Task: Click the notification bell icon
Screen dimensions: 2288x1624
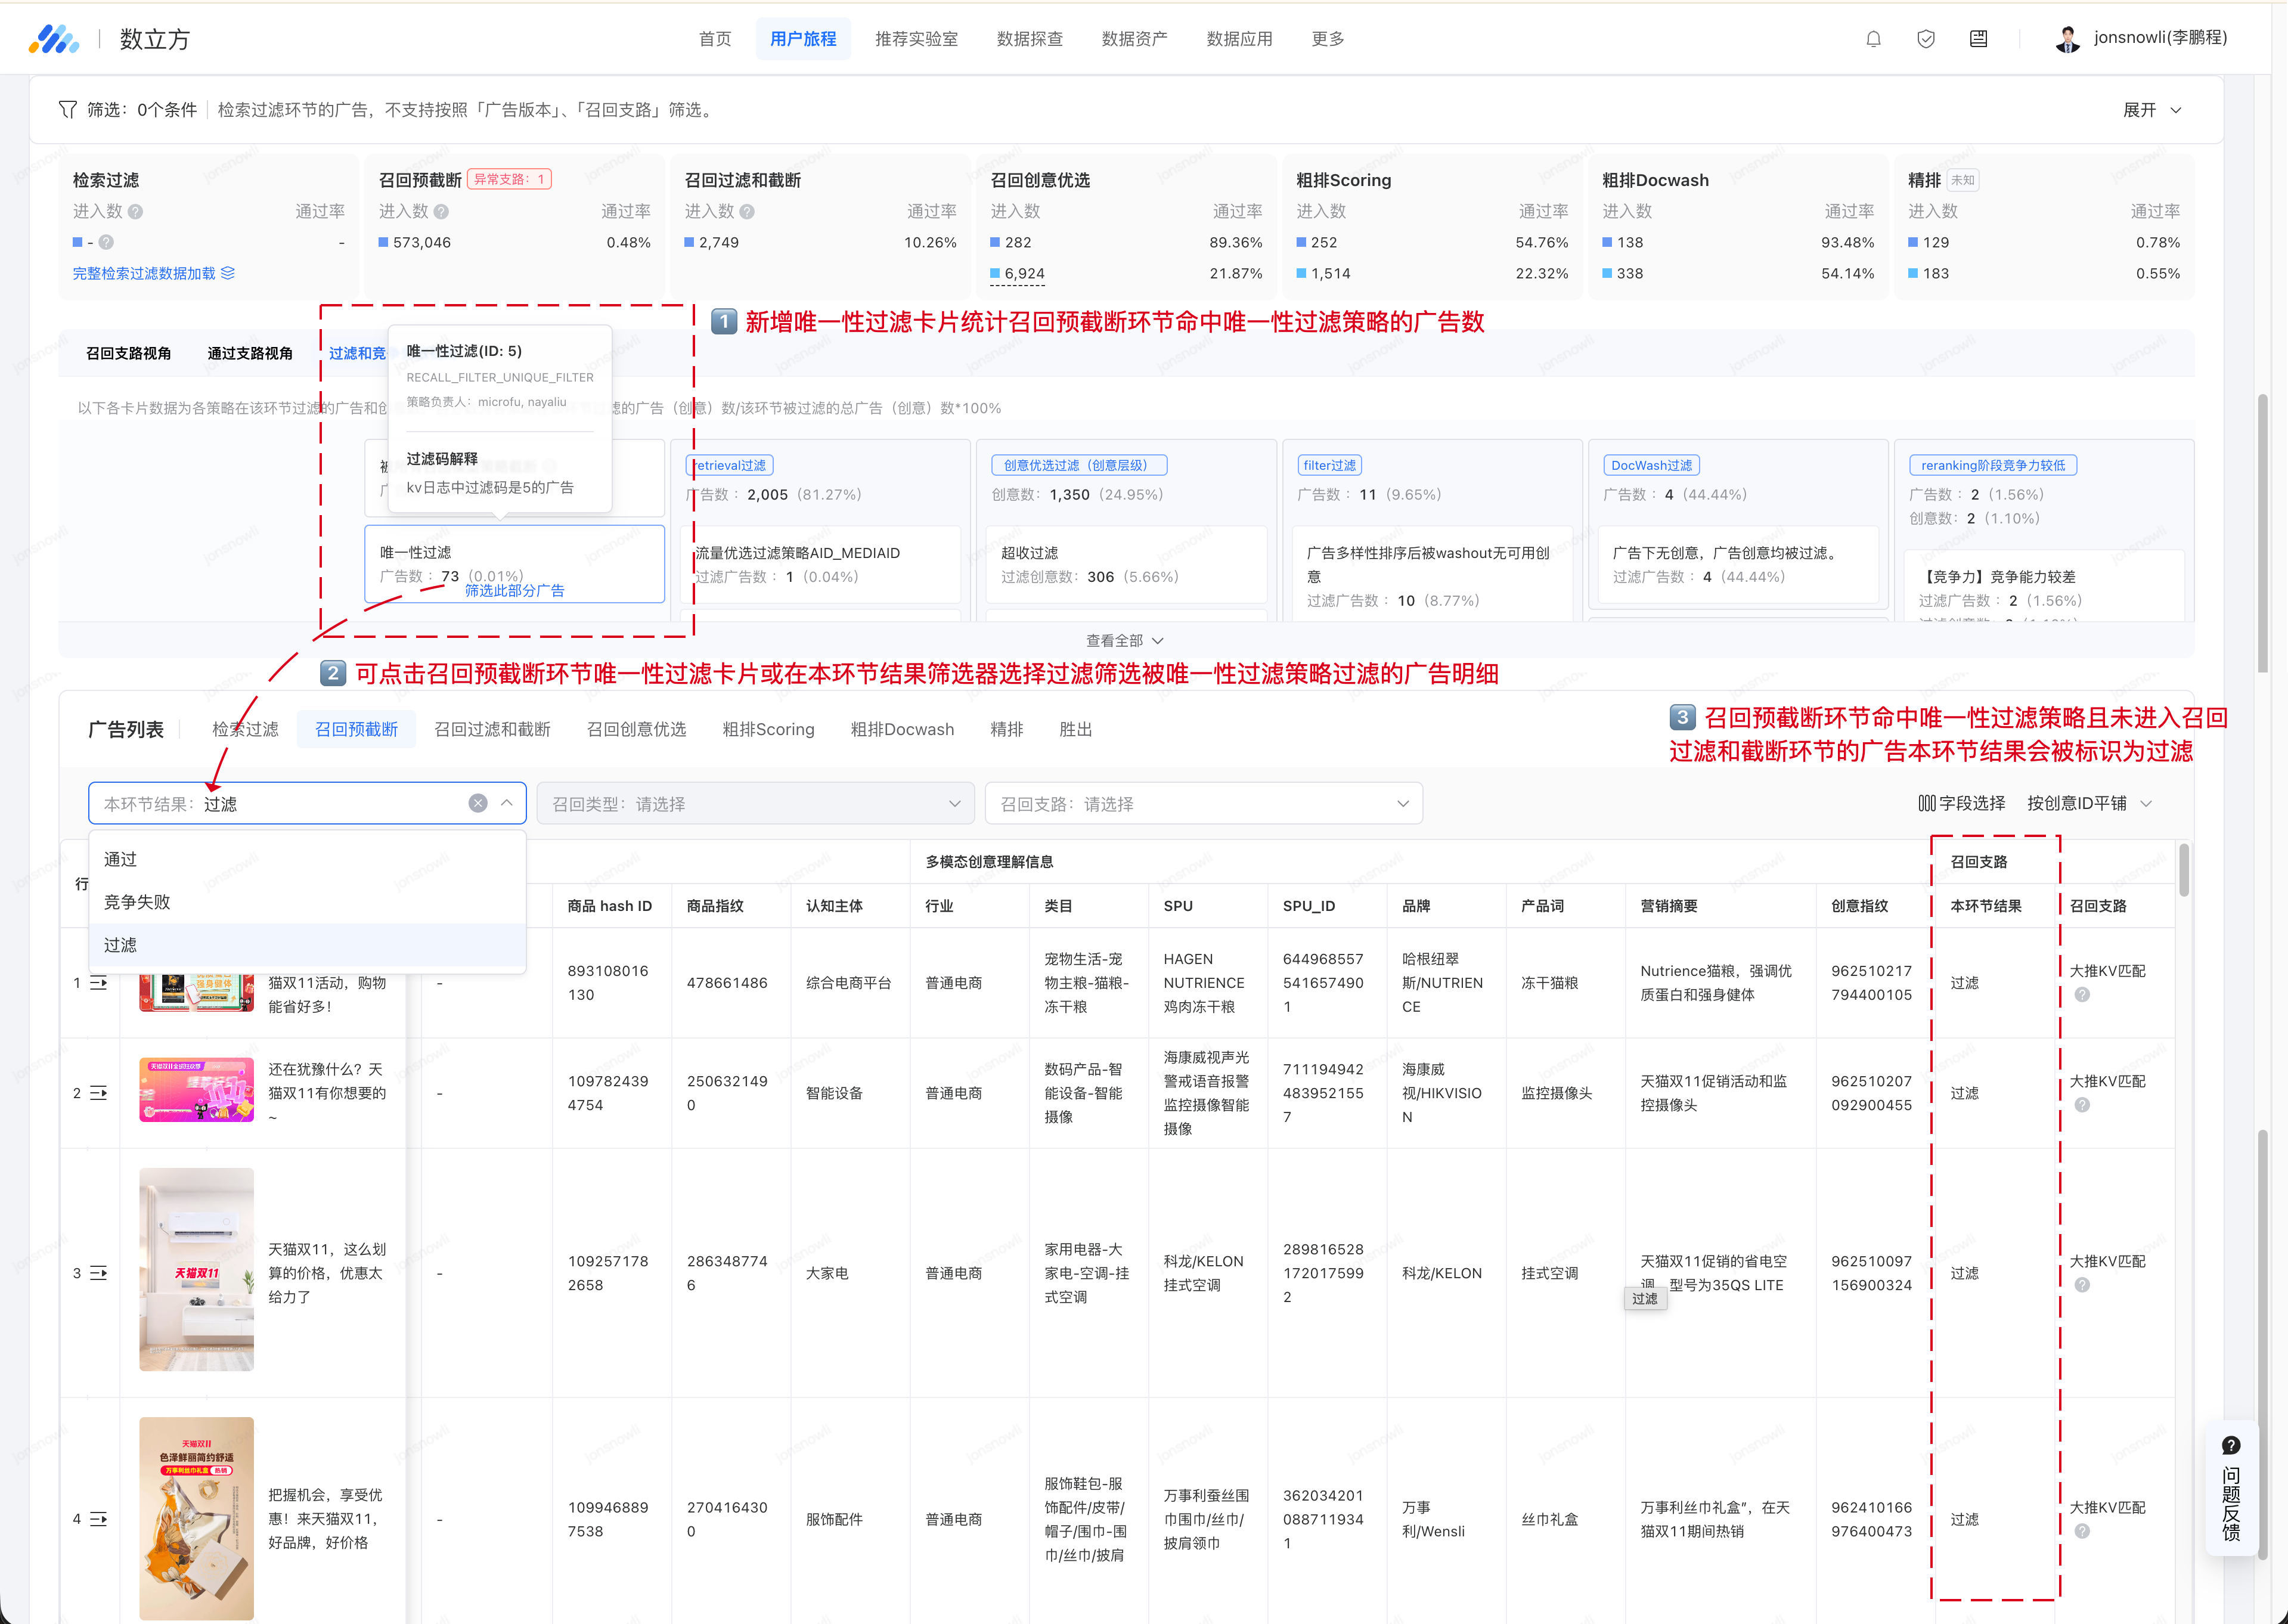Action: click(x=1873, y=39)
